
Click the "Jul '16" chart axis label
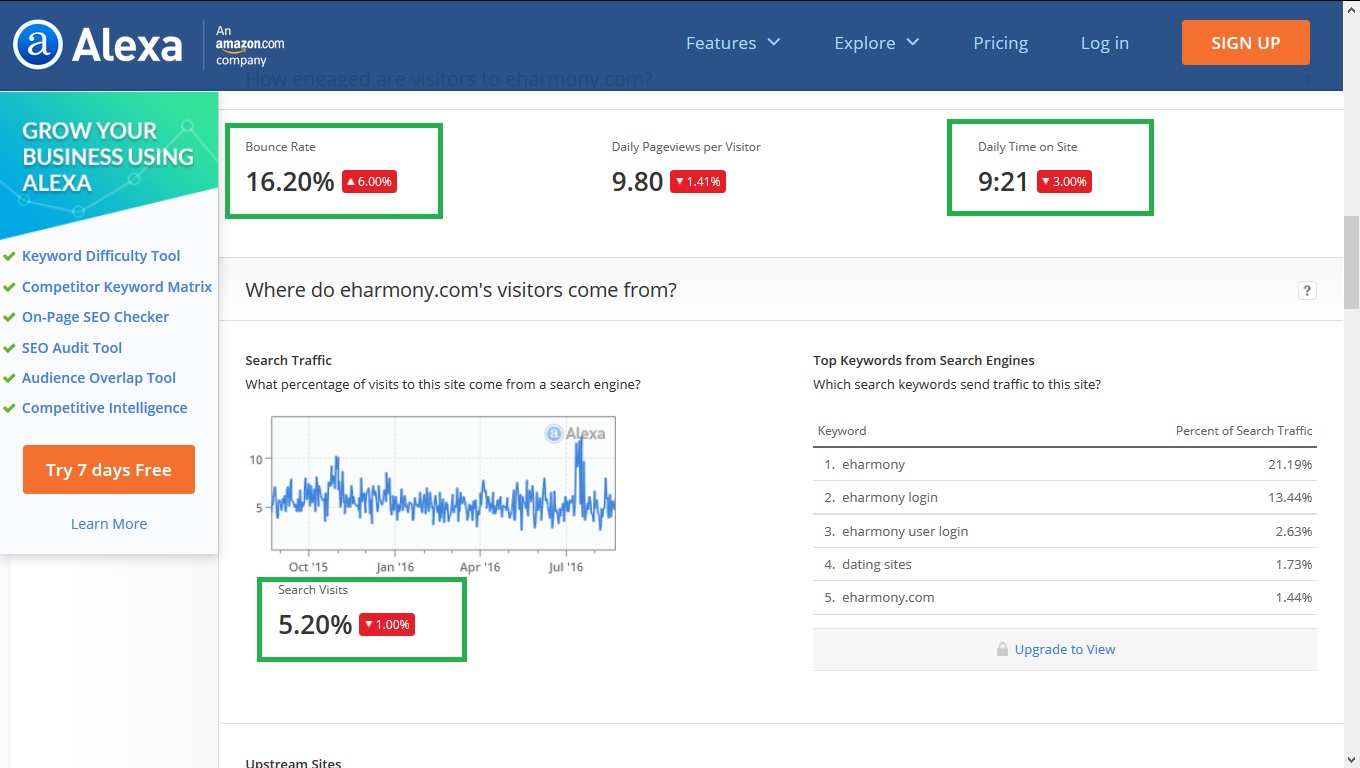pyautogui.click(x=566, y=567)
